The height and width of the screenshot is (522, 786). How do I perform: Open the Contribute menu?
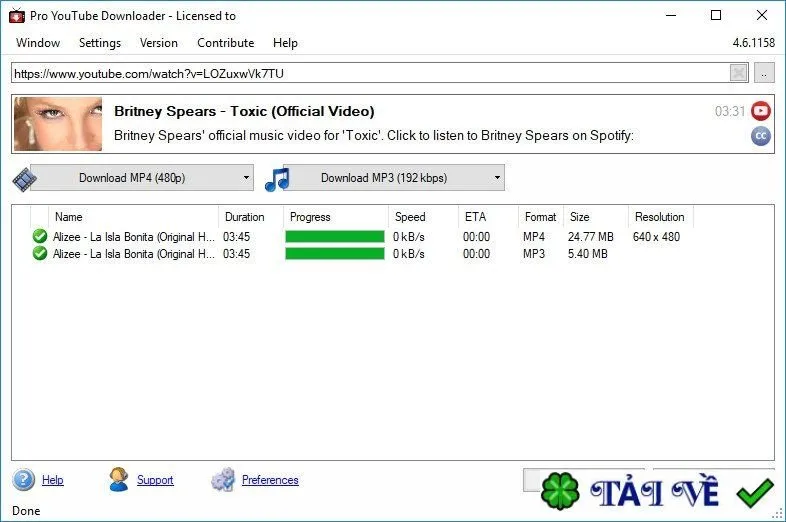226,43
